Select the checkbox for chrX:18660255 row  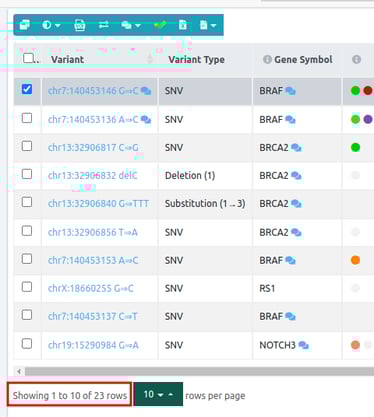pyautogui.click(x=27, y=287)
